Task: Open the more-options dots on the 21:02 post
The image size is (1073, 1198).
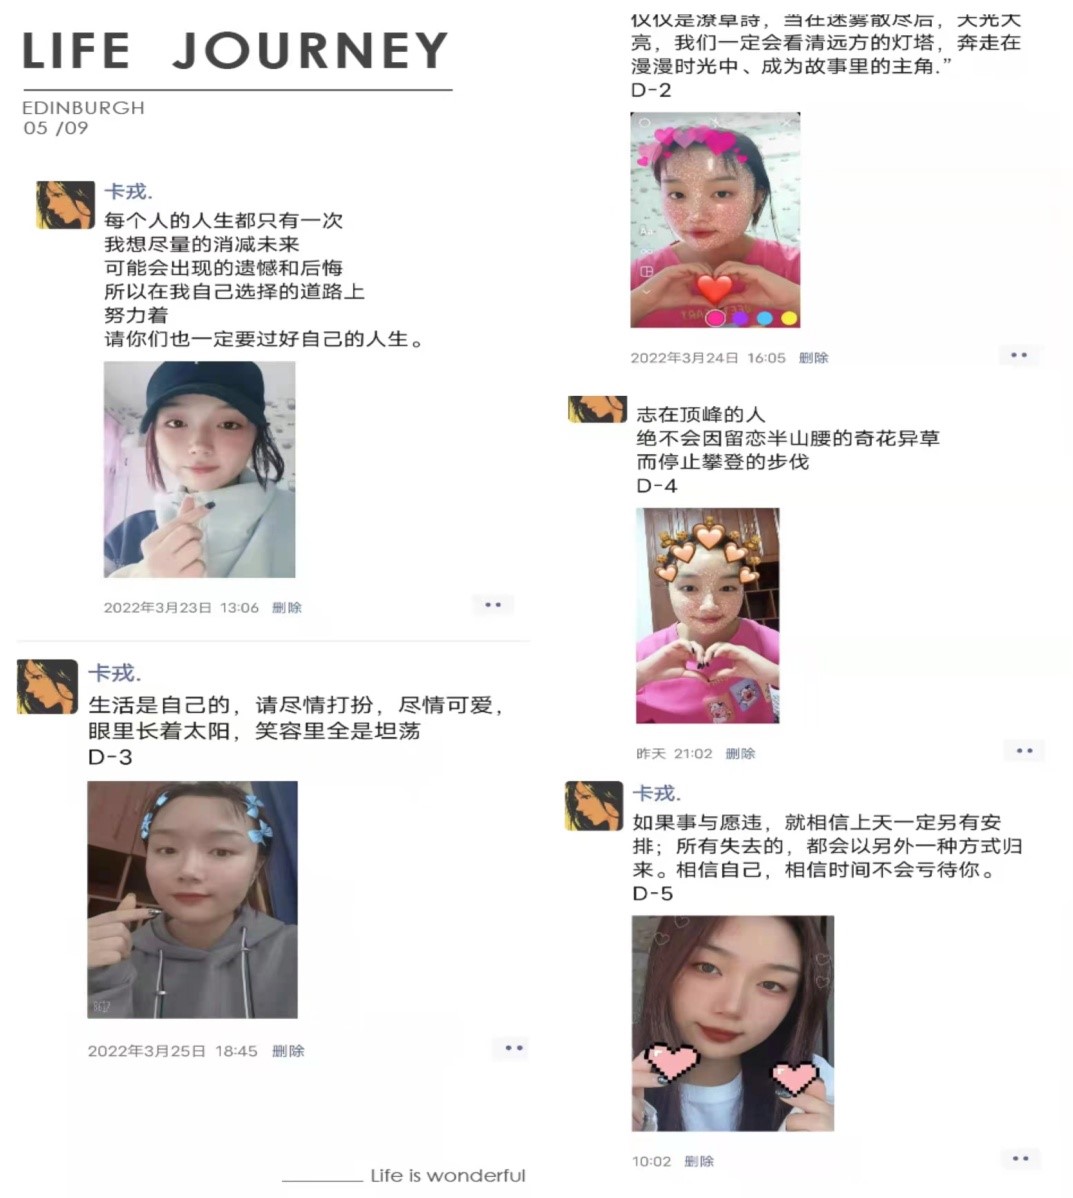Action: click(x=1024, y=751)
